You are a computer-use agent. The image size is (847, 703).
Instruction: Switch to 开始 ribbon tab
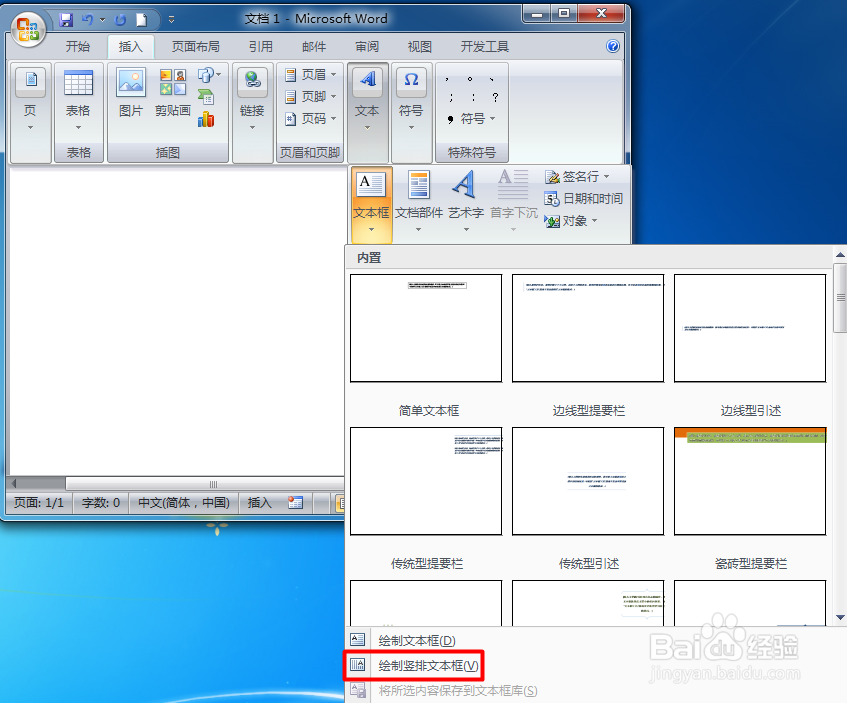click(x=78, y=46)
